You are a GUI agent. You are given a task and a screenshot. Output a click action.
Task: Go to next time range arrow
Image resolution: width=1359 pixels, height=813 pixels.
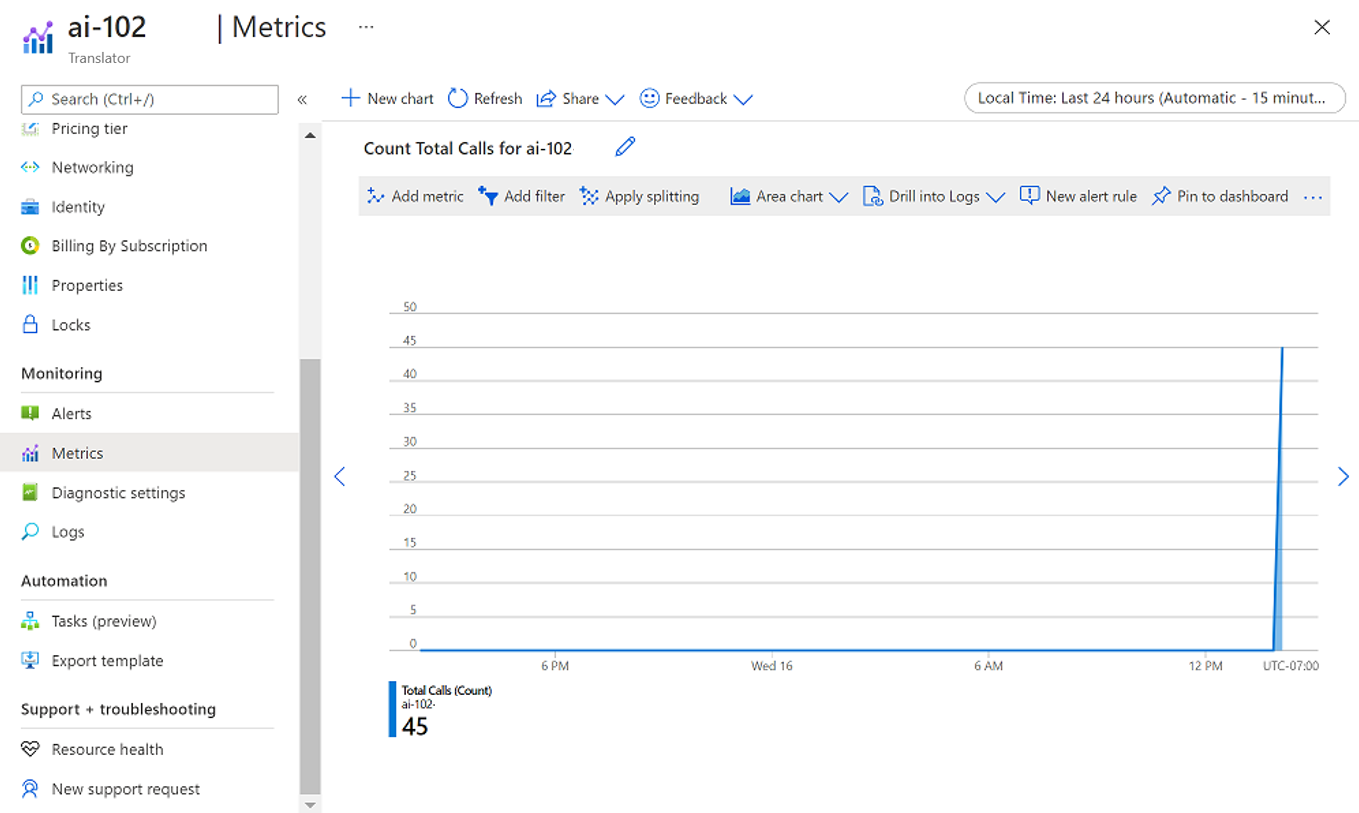1343,477
